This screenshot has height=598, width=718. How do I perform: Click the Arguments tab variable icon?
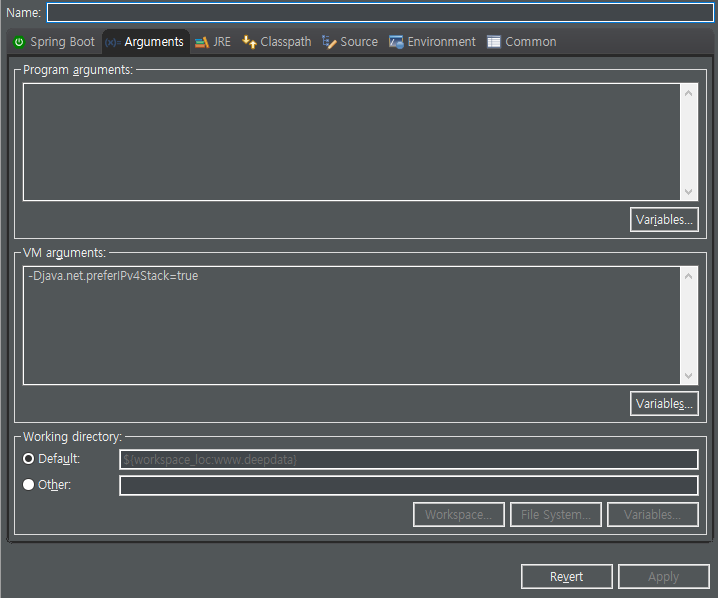(113, 43)
